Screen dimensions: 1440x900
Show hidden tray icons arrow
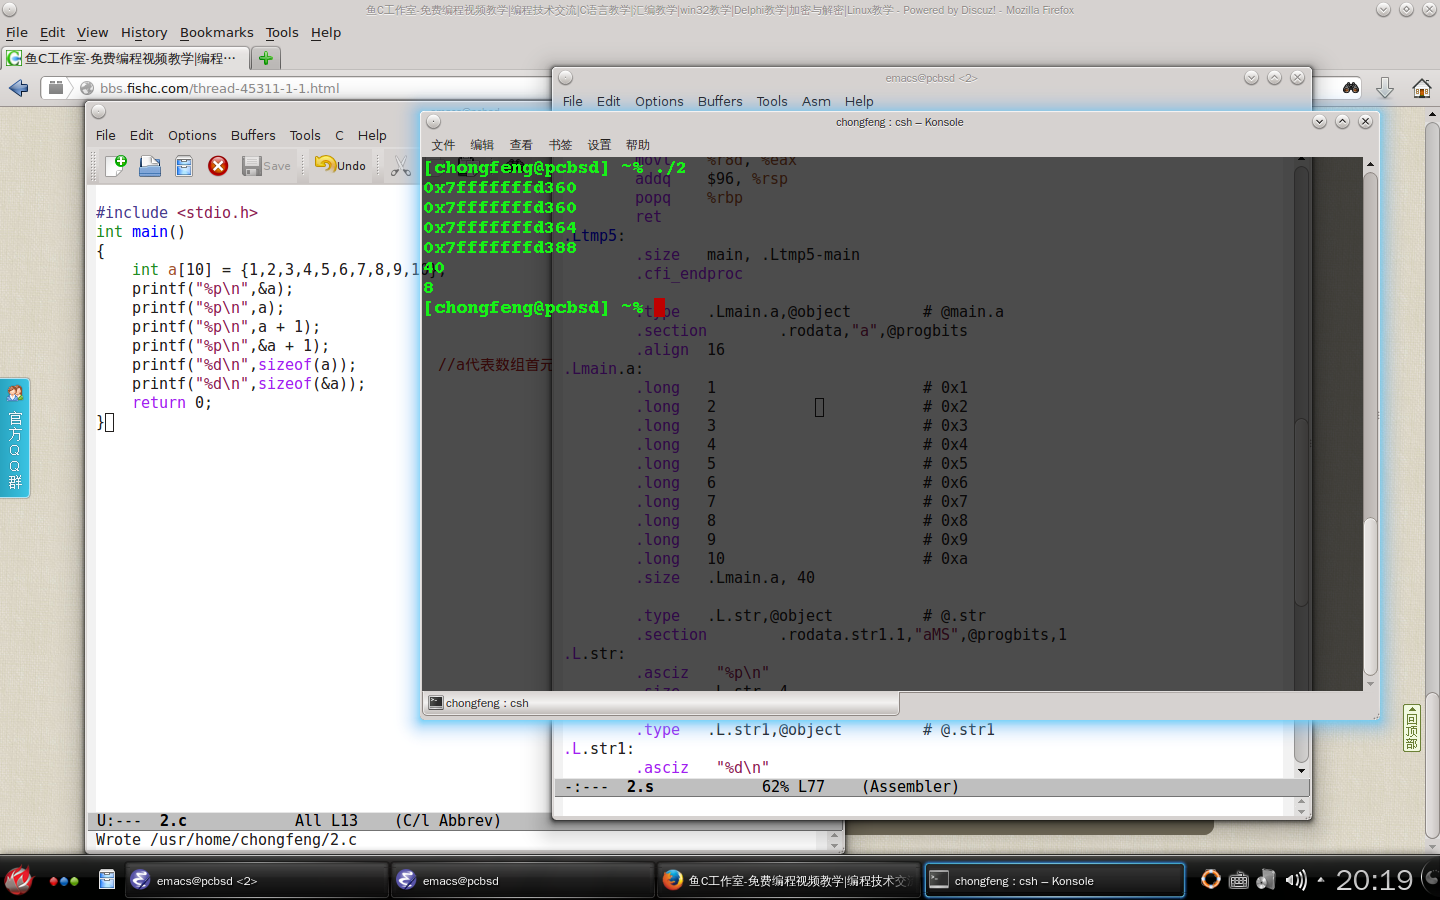point(1320,880)
